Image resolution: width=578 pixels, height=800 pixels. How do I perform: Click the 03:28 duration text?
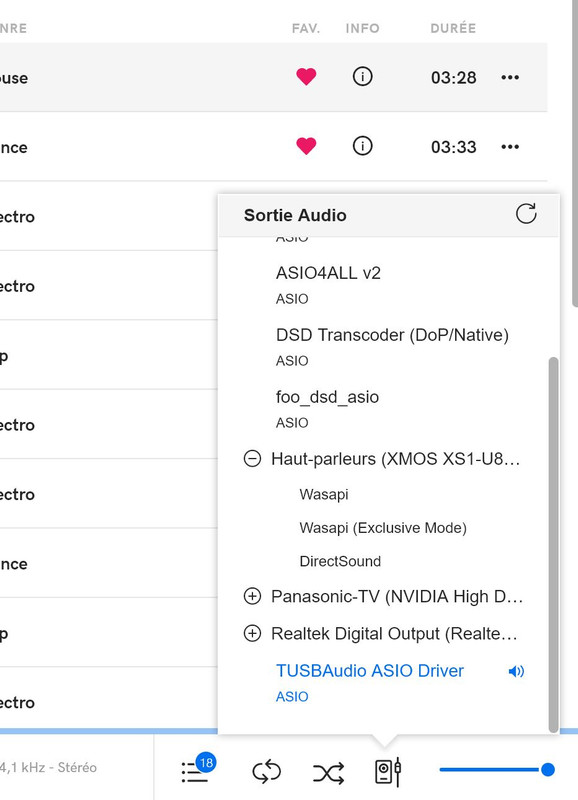(454, 78)
